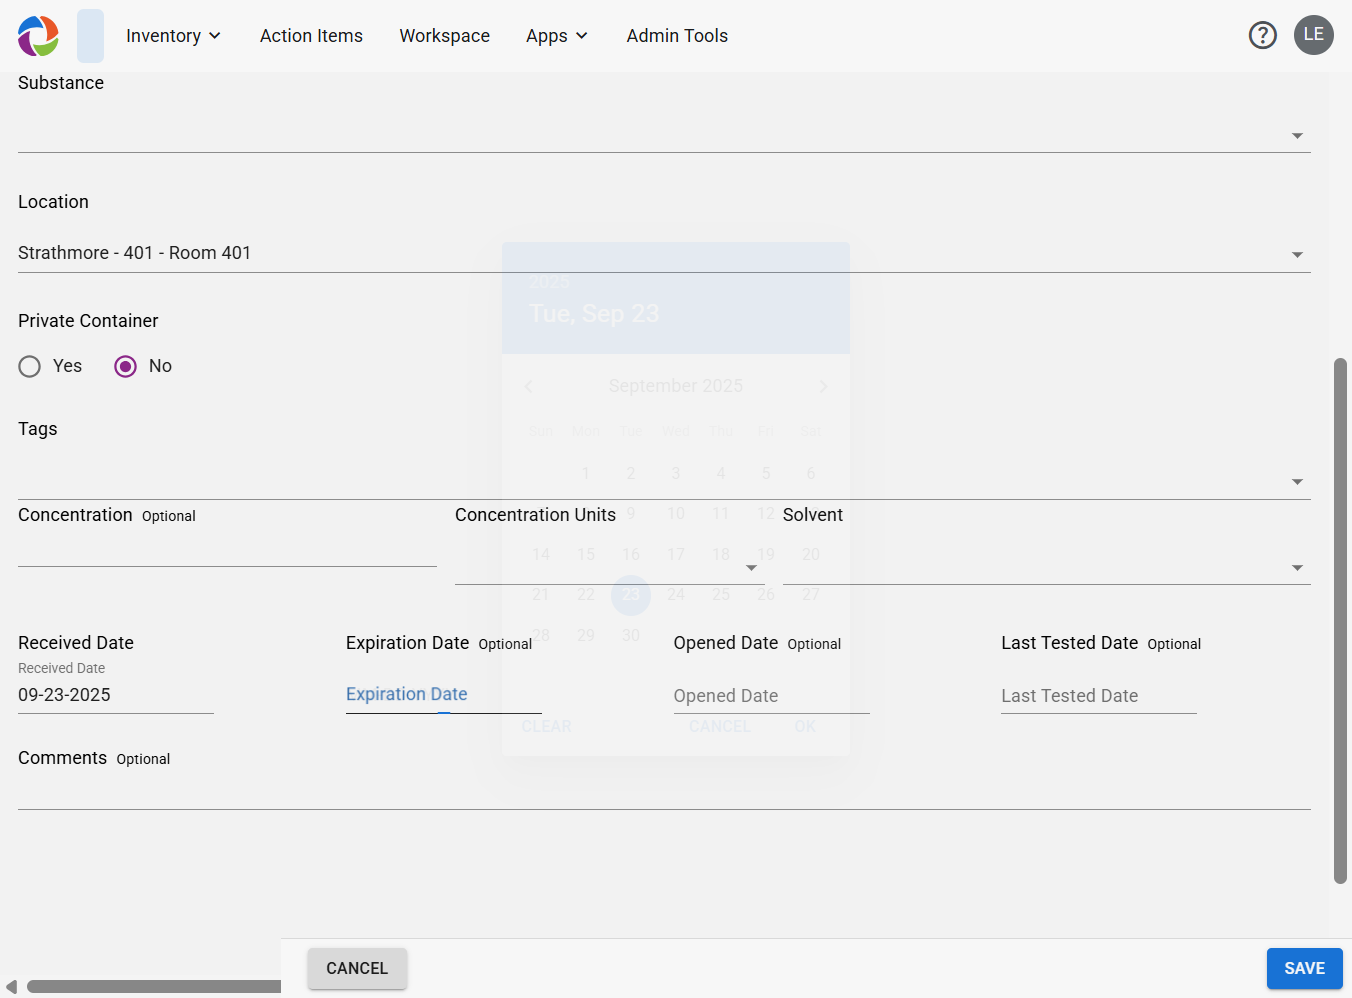
Task: Focus the Comments input field
Action: 664,791
